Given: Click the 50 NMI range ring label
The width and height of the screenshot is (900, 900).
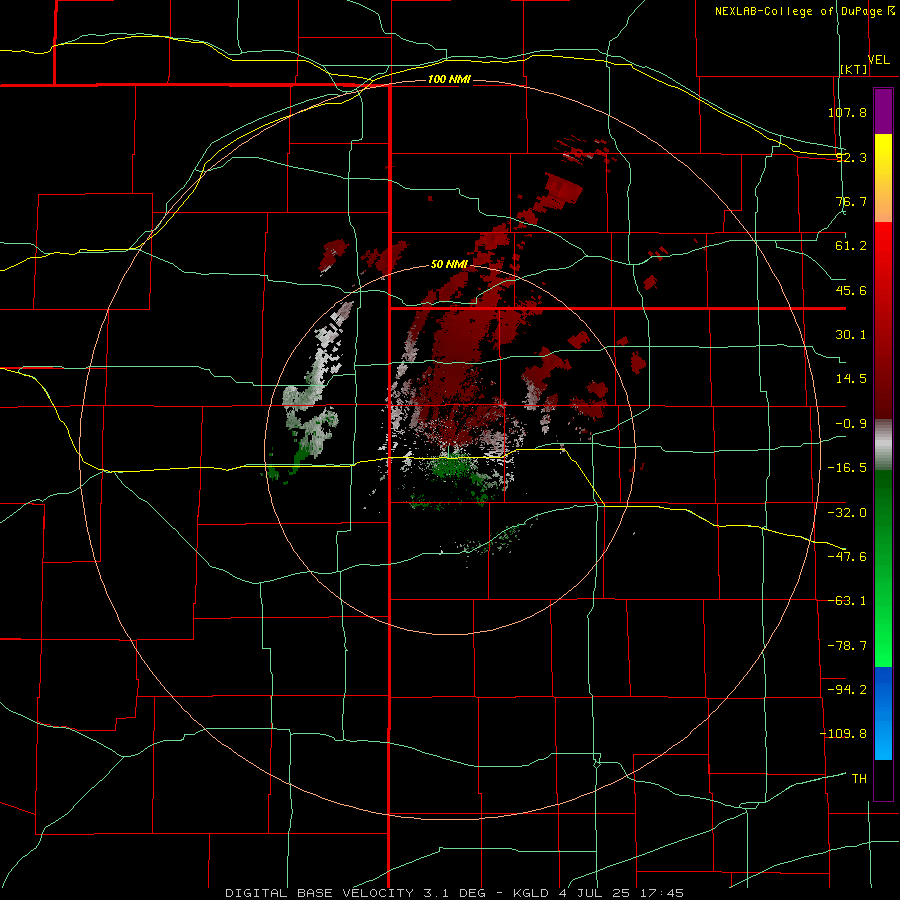Looking at the screenshot, I should point(449,264).
